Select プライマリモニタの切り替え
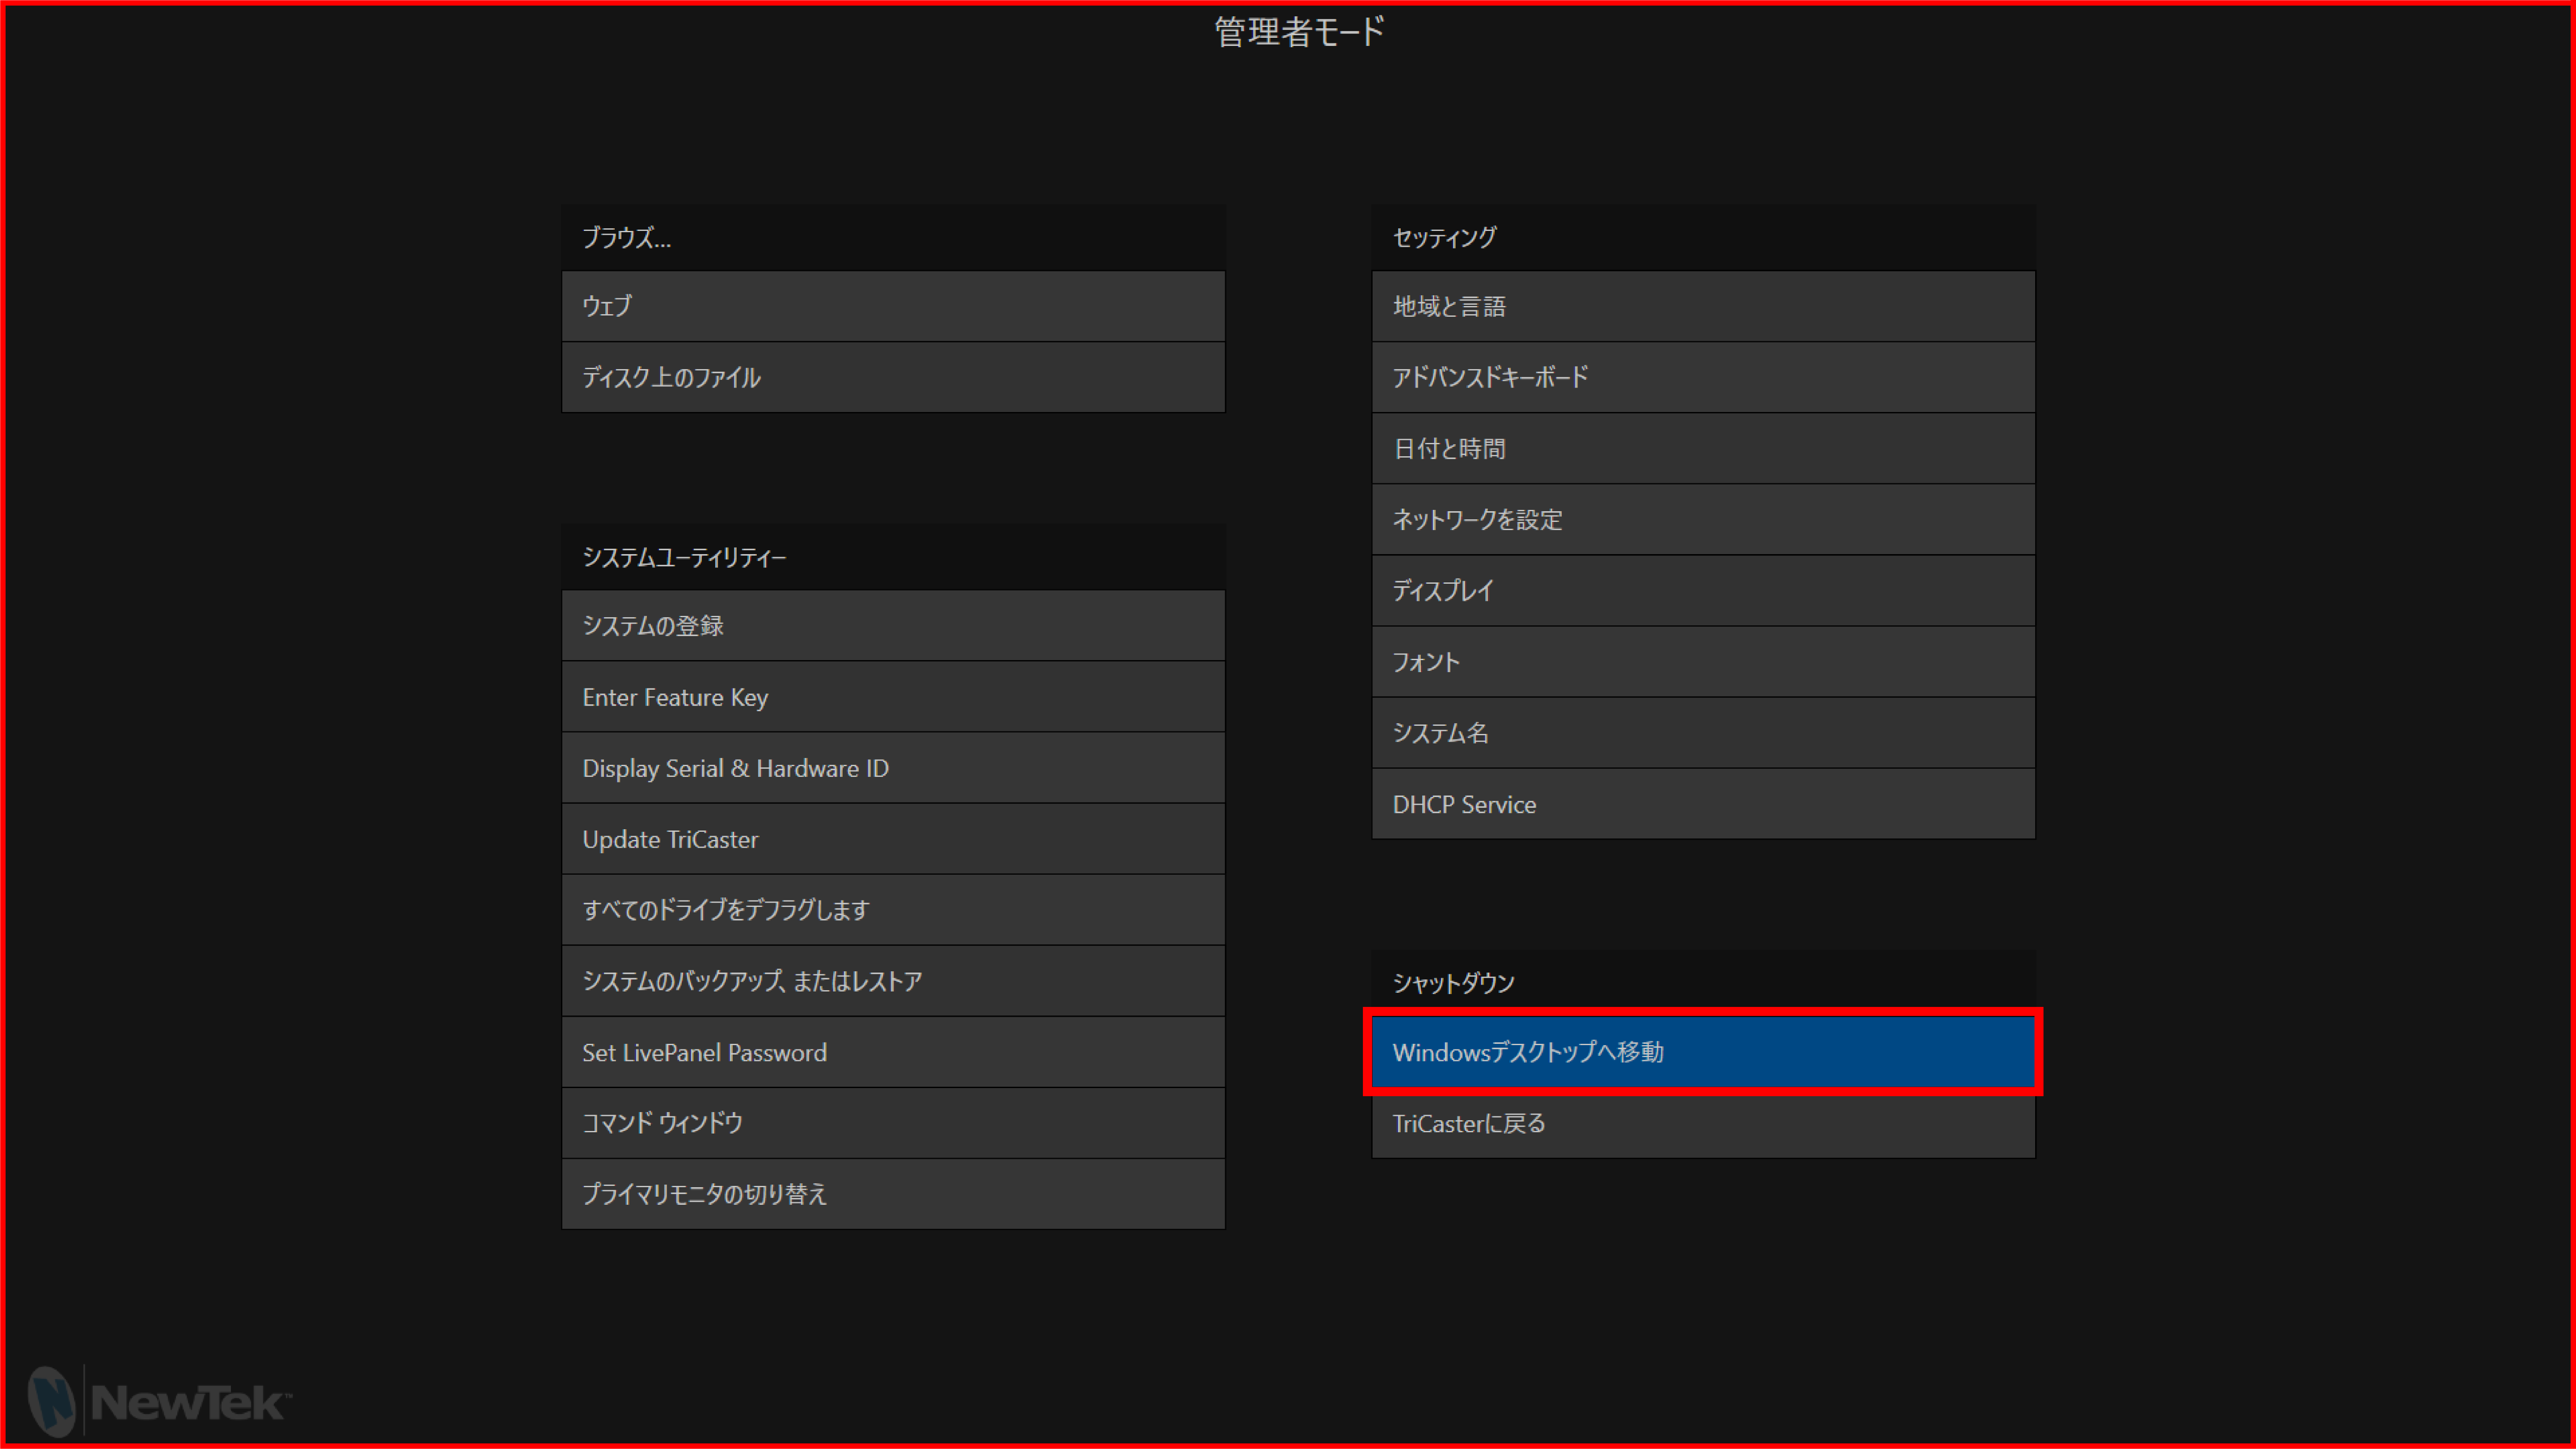The width and height of the screenshot is (2576, 1449). pyautogui.click(x=893, y=1194)
